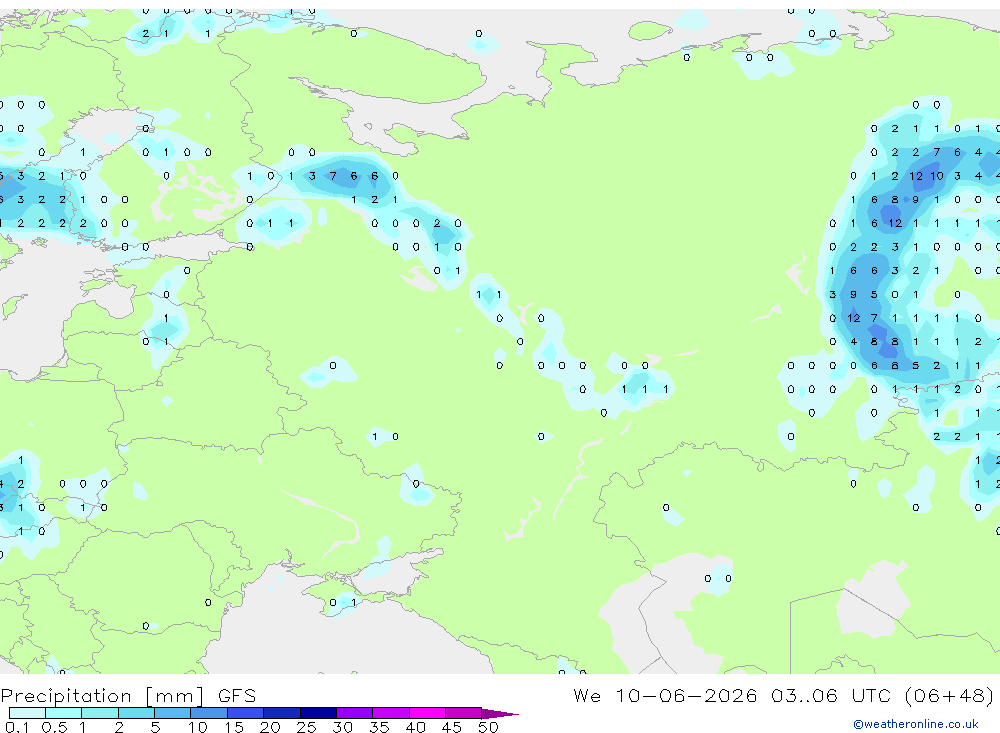Select the 2–5 mm legend color swatch
The width and height of the screenshot is (1000, 733).
tap(136, 713)
